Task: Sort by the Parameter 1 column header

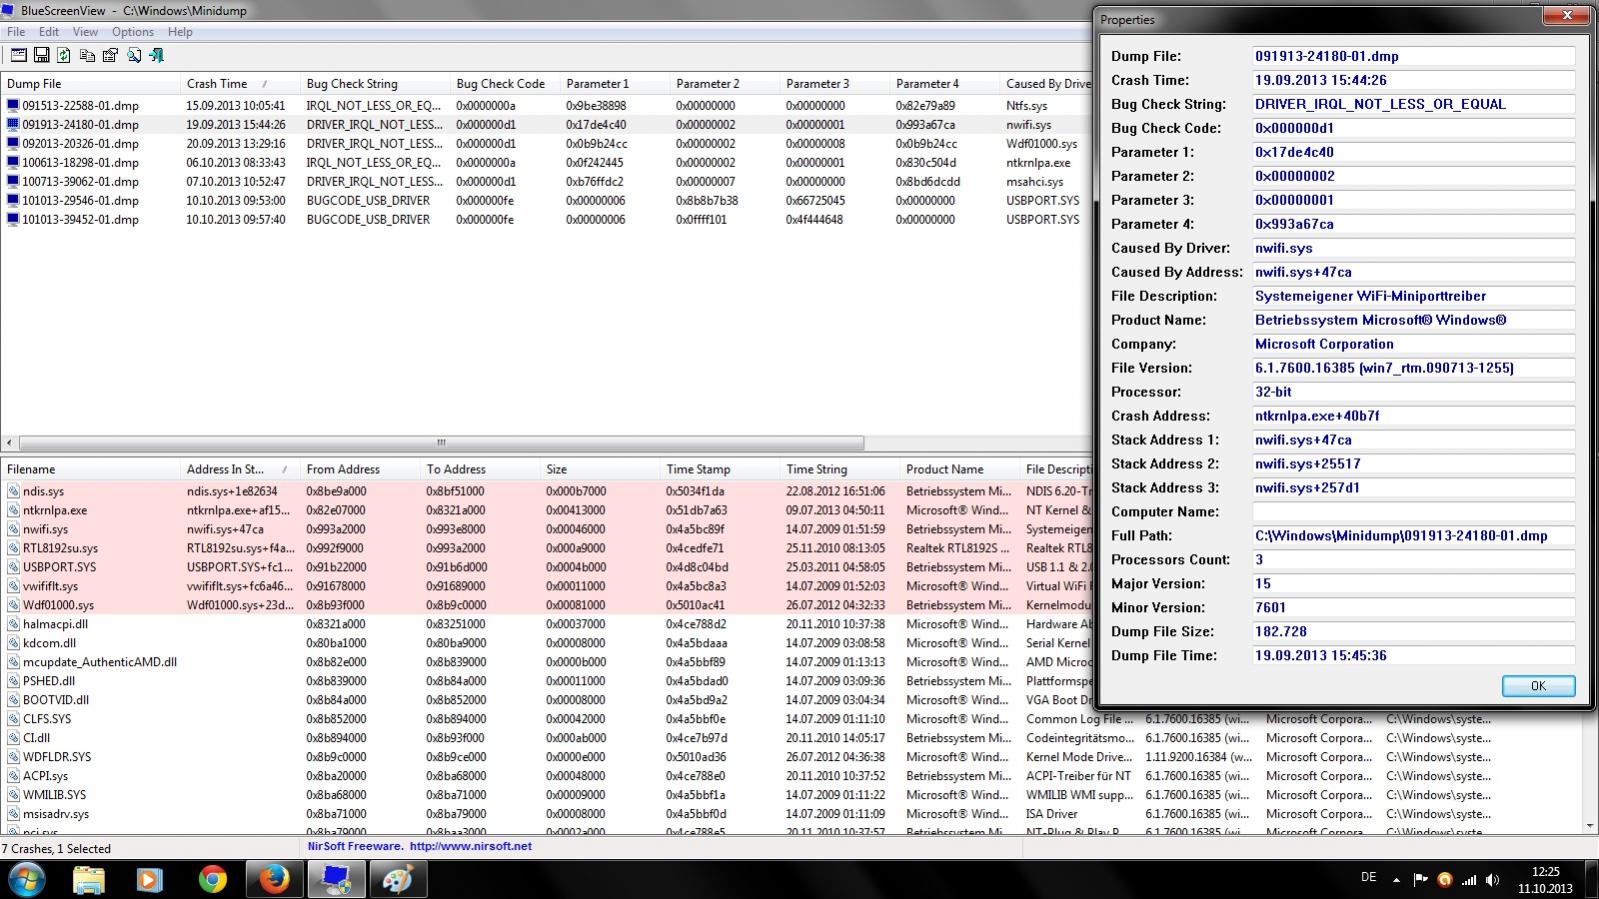Action: point(615,84)
